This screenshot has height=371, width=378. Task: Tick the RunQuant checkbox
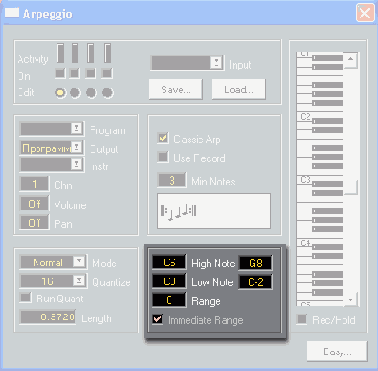25,297
